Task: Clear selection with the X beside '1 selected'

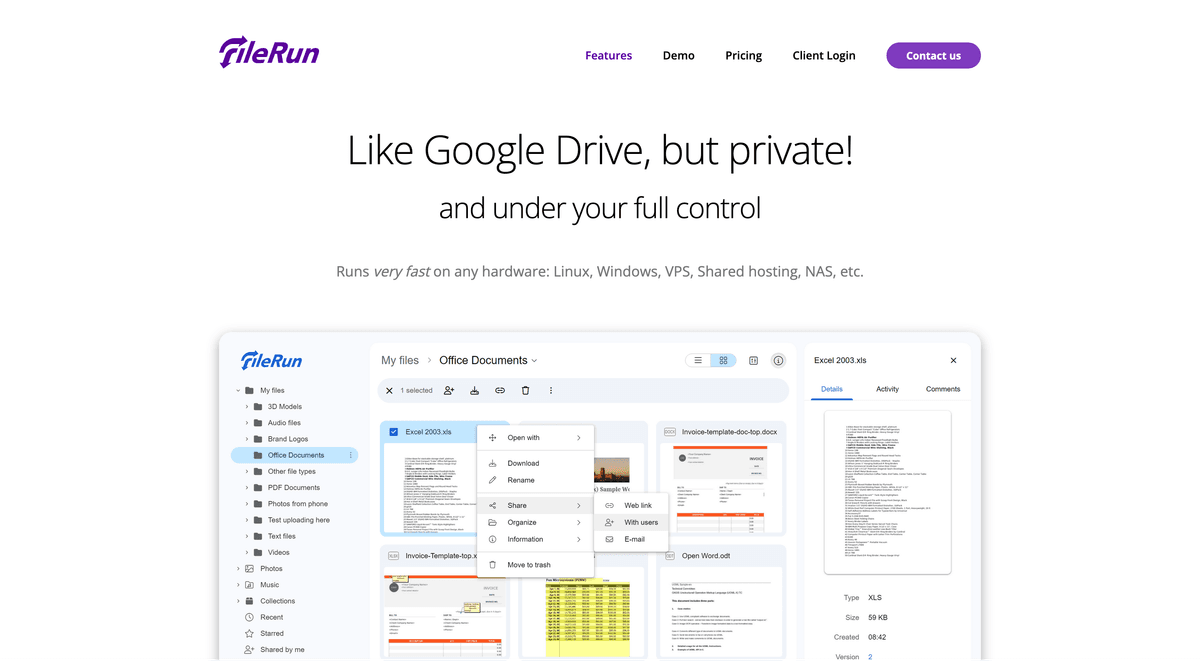Action: pyautogui.click(x=389, y=391)
